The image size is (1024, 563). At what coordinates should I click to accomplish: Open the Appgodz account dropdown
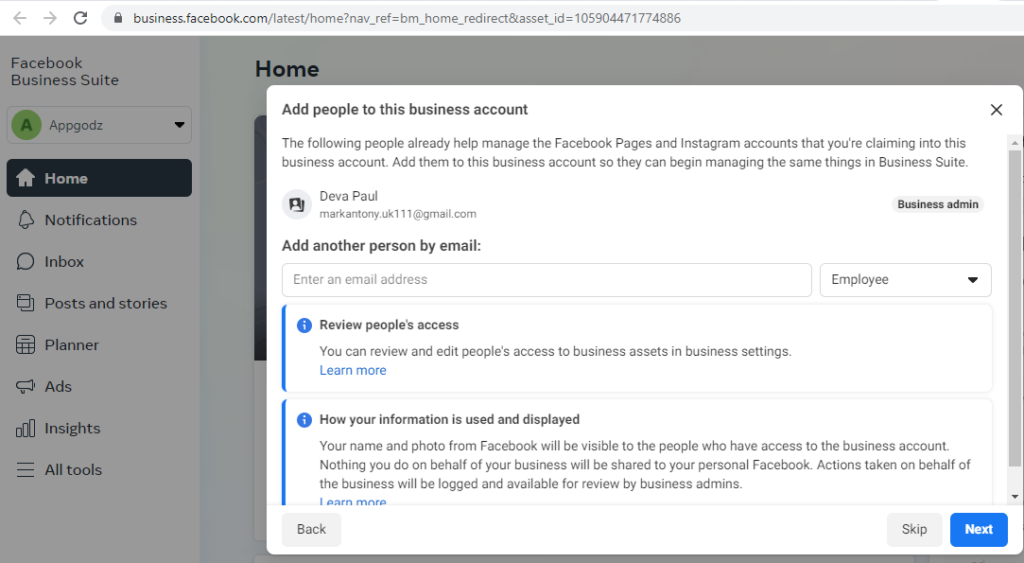point(99,125)
